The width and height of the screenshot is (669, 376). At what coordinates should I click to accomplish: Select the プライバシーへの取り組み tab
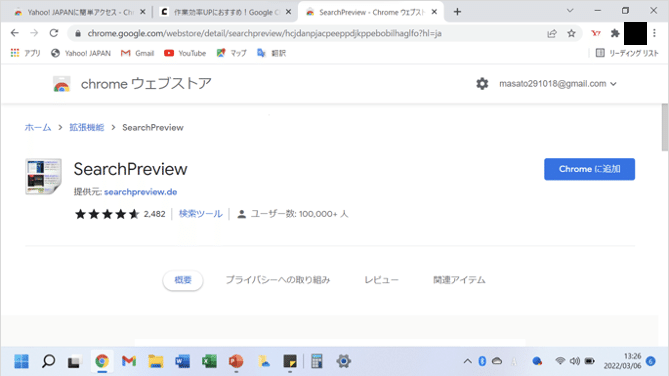click(x=278, y=280)
